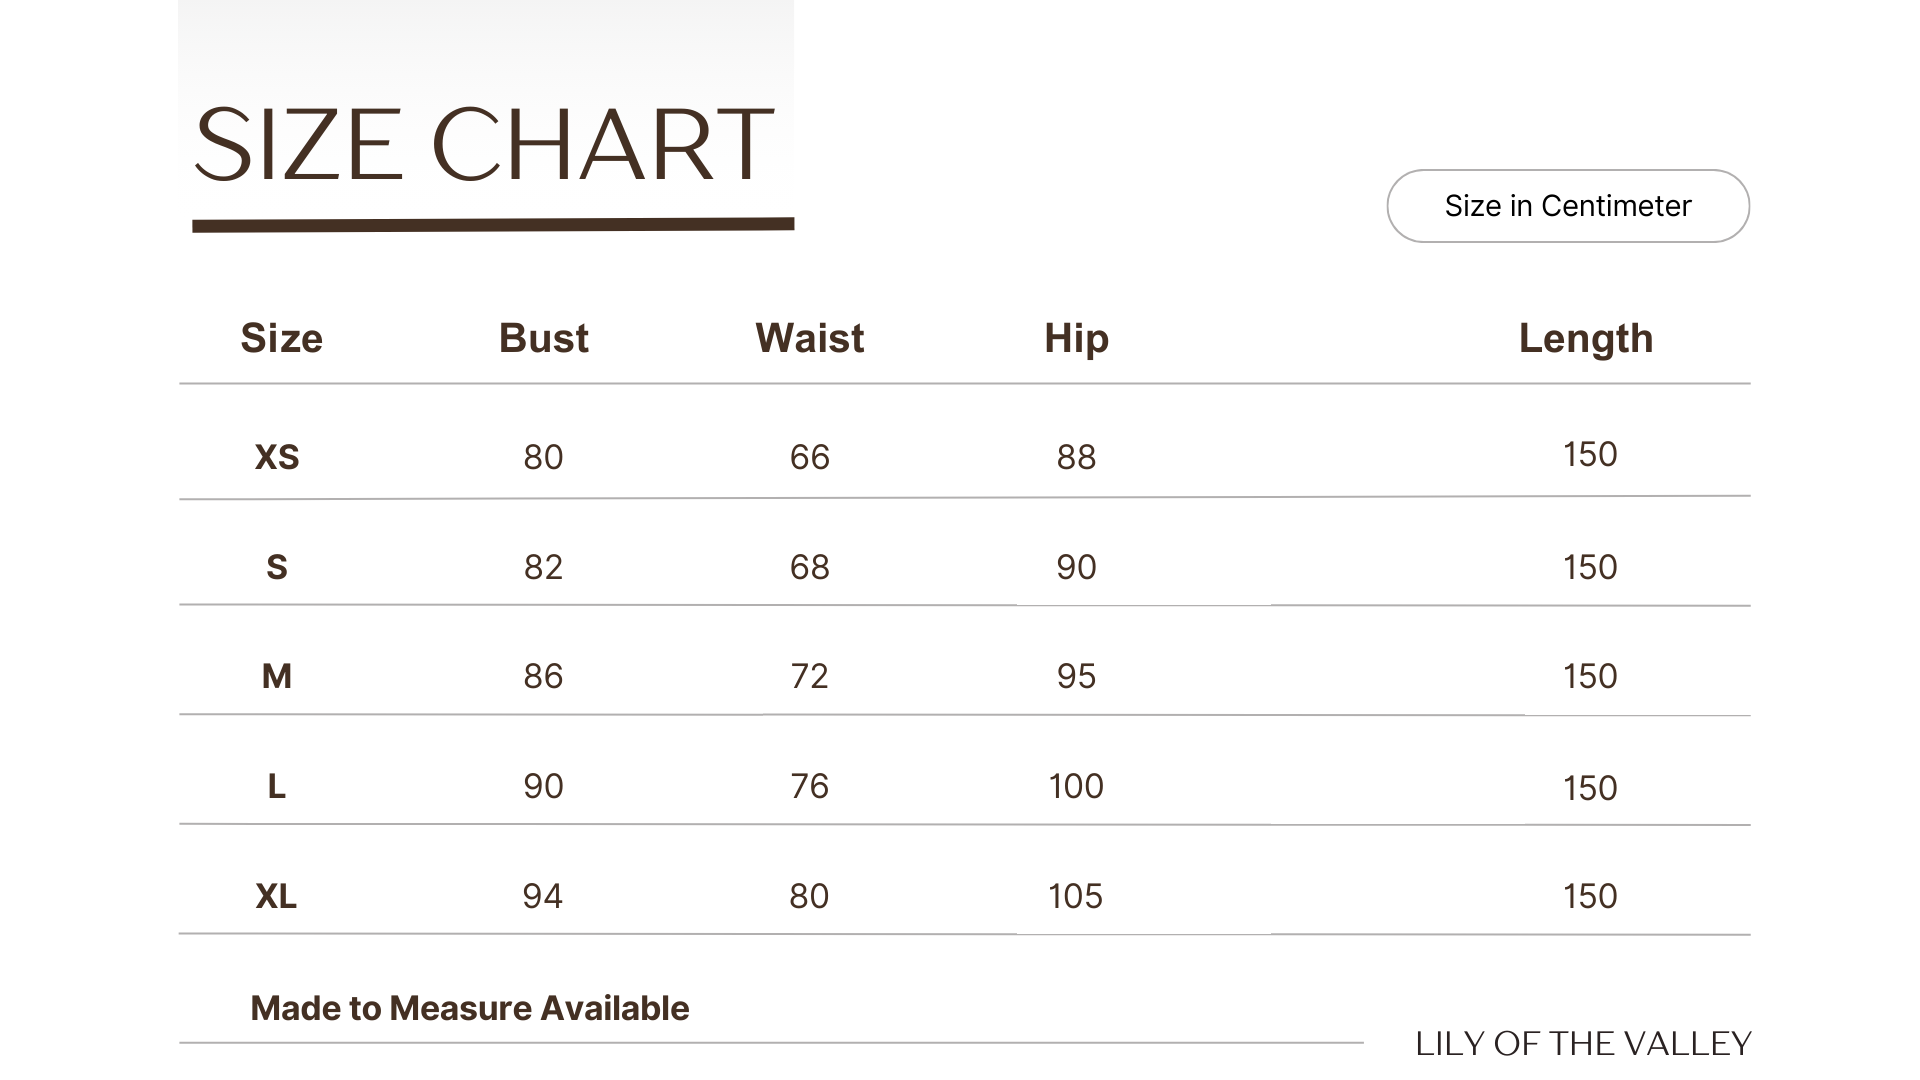Click the XL hip value 105

coord(1075,896)
